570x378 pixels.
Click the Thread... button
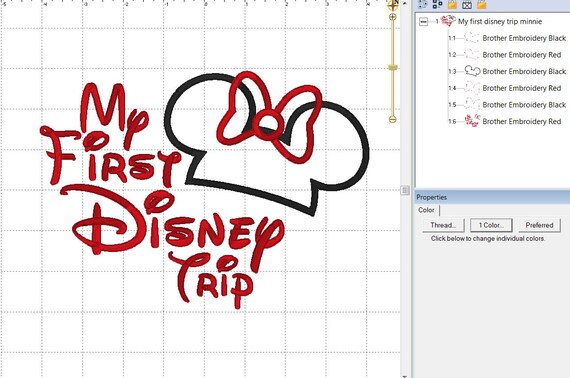(443, 225)
